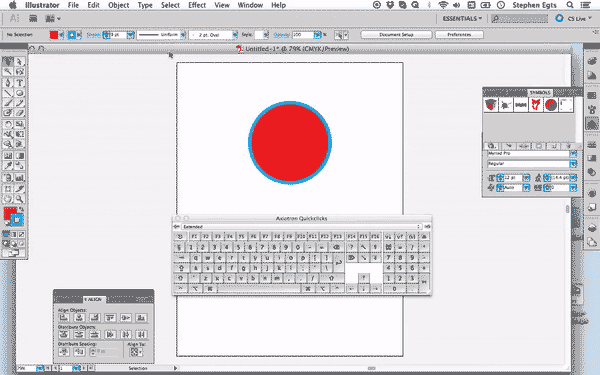Click Vertical Align Bottom in Align panel
600x375 pixels.
(x=141, y=318)
